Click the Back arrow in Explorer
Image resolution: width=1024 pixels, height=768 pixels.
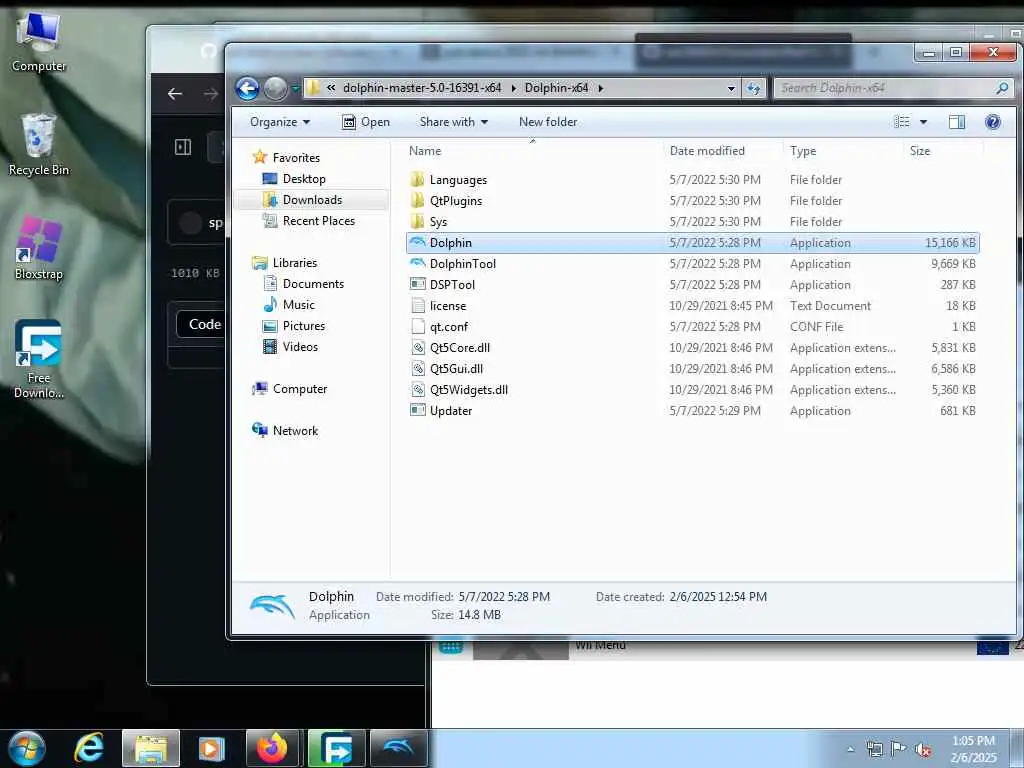(x=248, y=88)
